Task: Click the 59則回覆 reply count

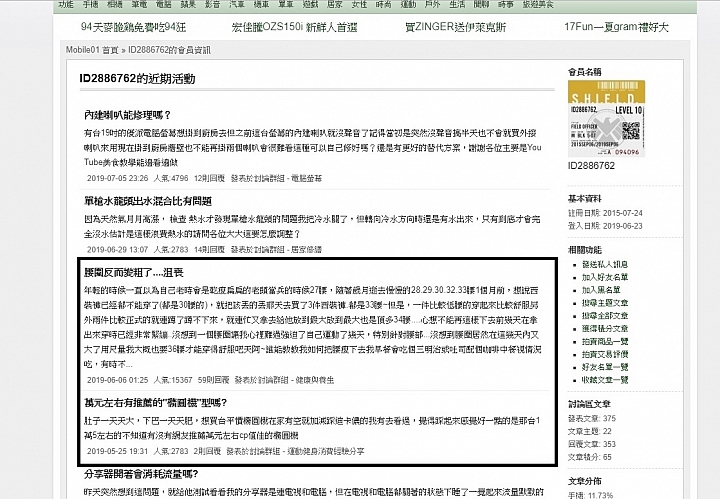Action: tap(213, 380)
